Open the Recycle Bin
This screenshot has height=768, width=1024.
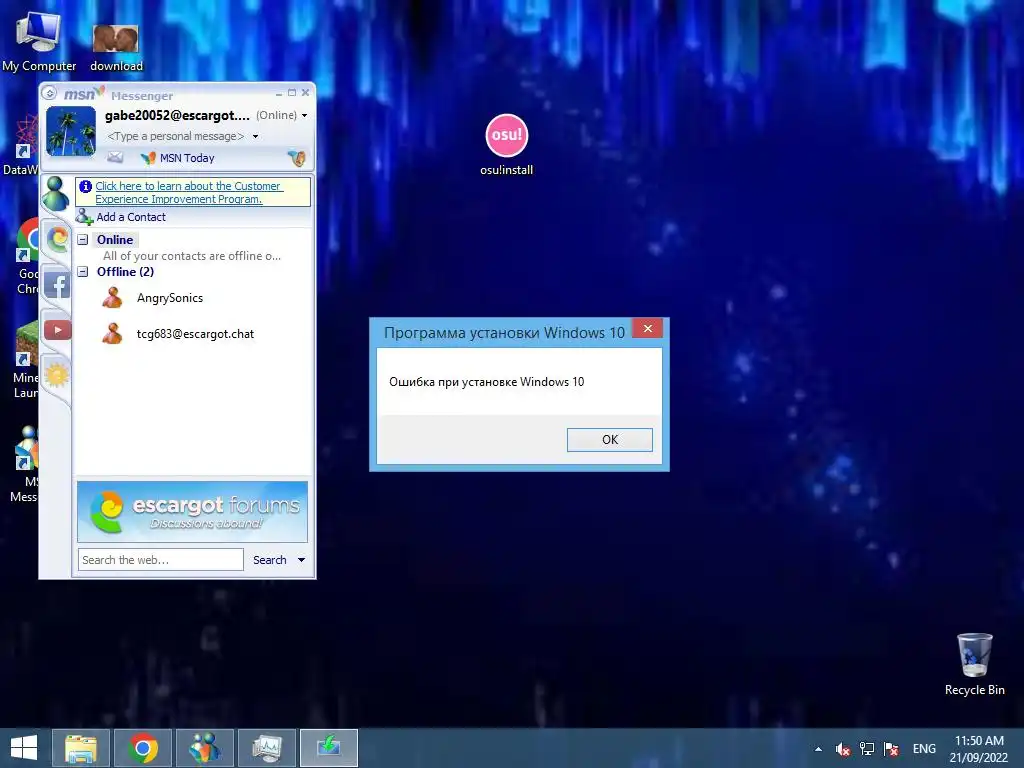click(974, 664)
